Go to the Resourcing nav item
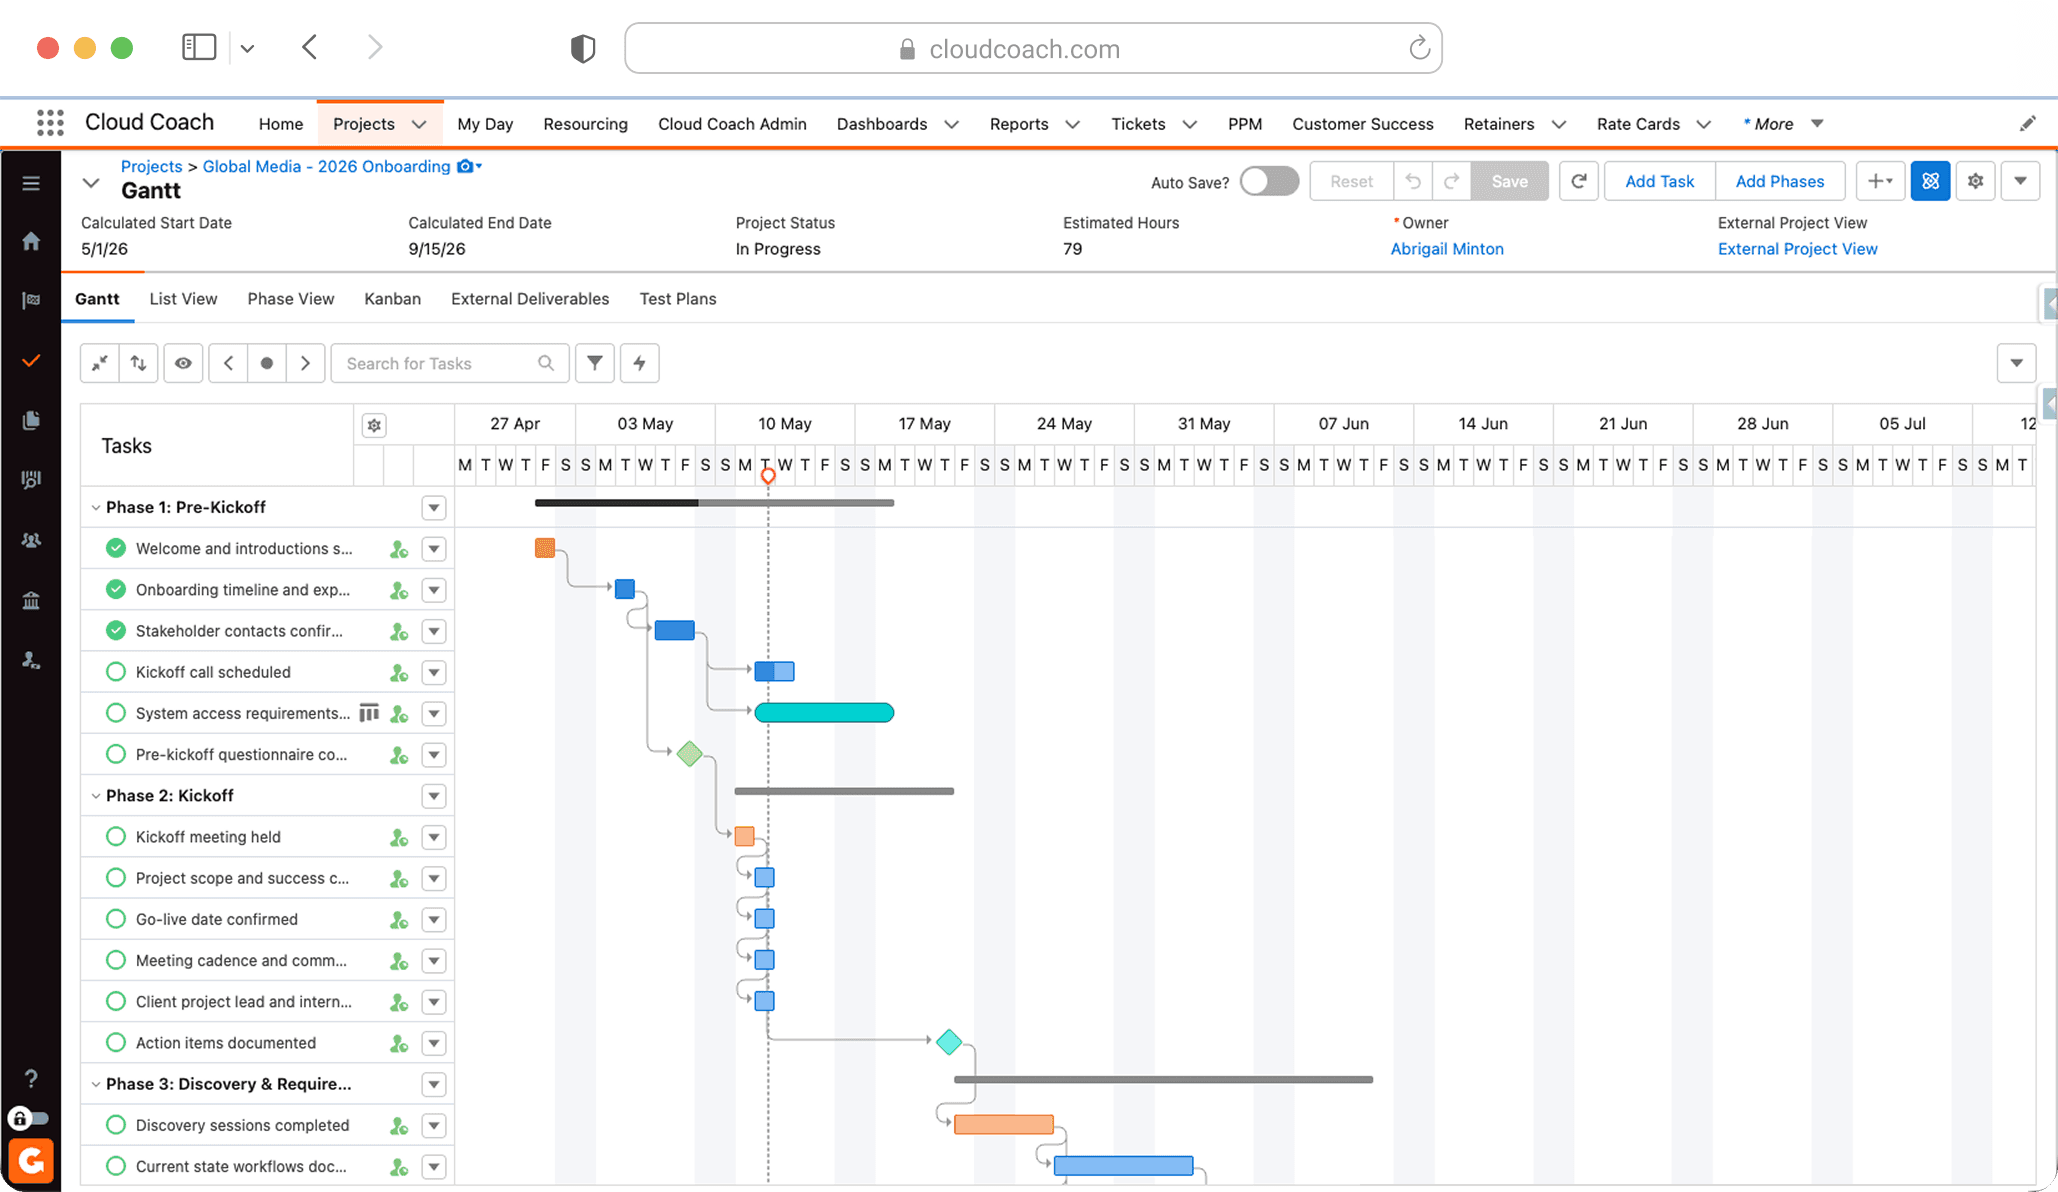The image size is (2058, 1192). tap(585, 124)
